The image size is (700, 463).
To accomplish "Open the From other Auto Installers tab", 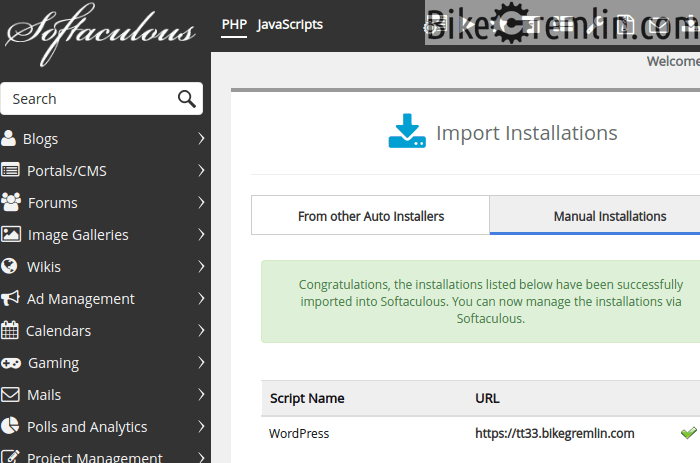I will click(371, 215).
